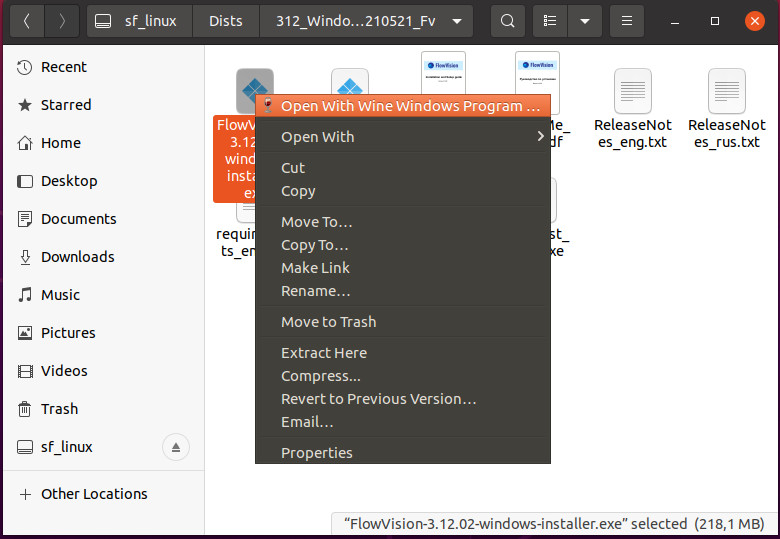Screen dimensions: 780x539
Task: Open Desktop in the sidebar
Action: (x=103, y=181)
